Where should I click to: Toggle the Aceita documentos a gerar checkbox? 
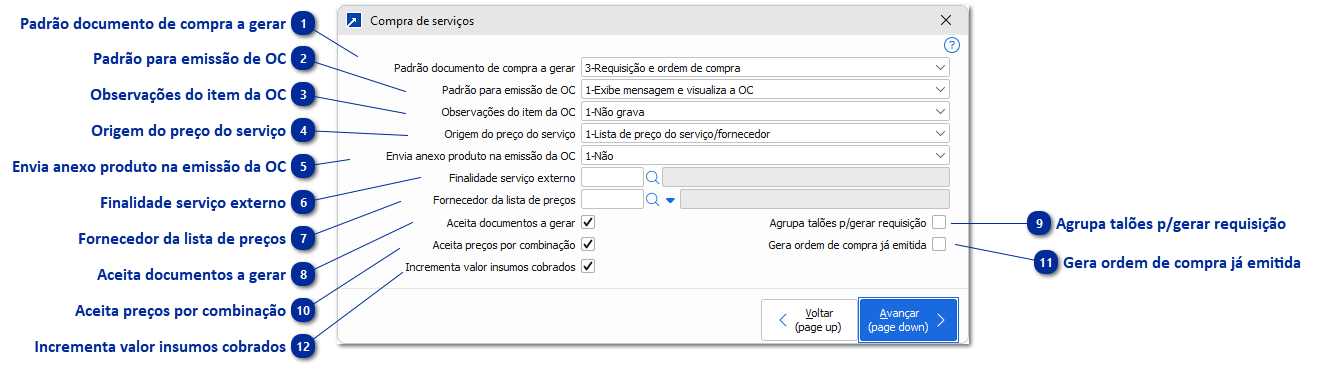pyautogui.click(x=588, y=222)
